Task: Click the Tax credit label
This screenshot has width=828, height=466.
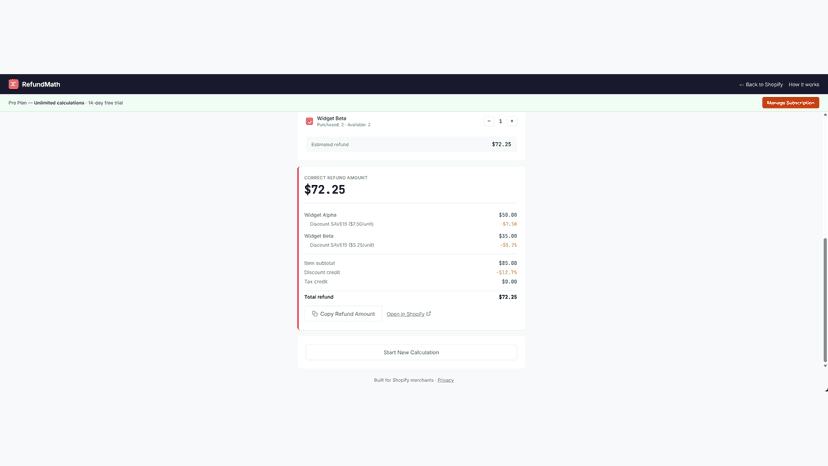Action: click(316, 282)
